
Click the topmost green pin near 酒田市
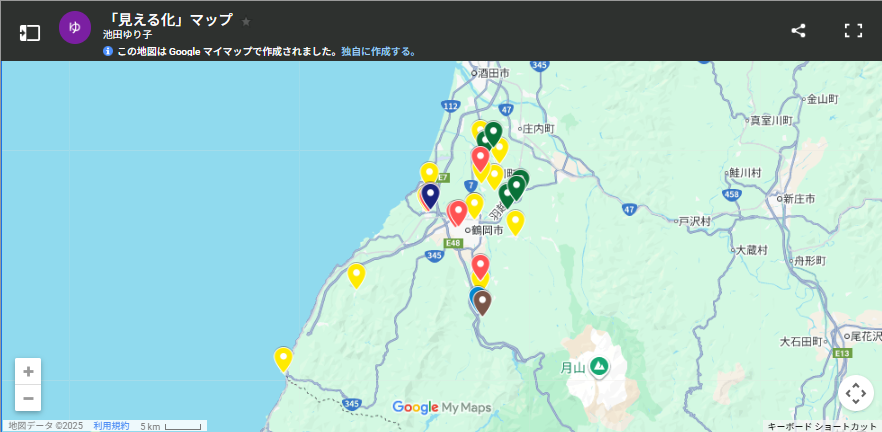coord(492,132)
